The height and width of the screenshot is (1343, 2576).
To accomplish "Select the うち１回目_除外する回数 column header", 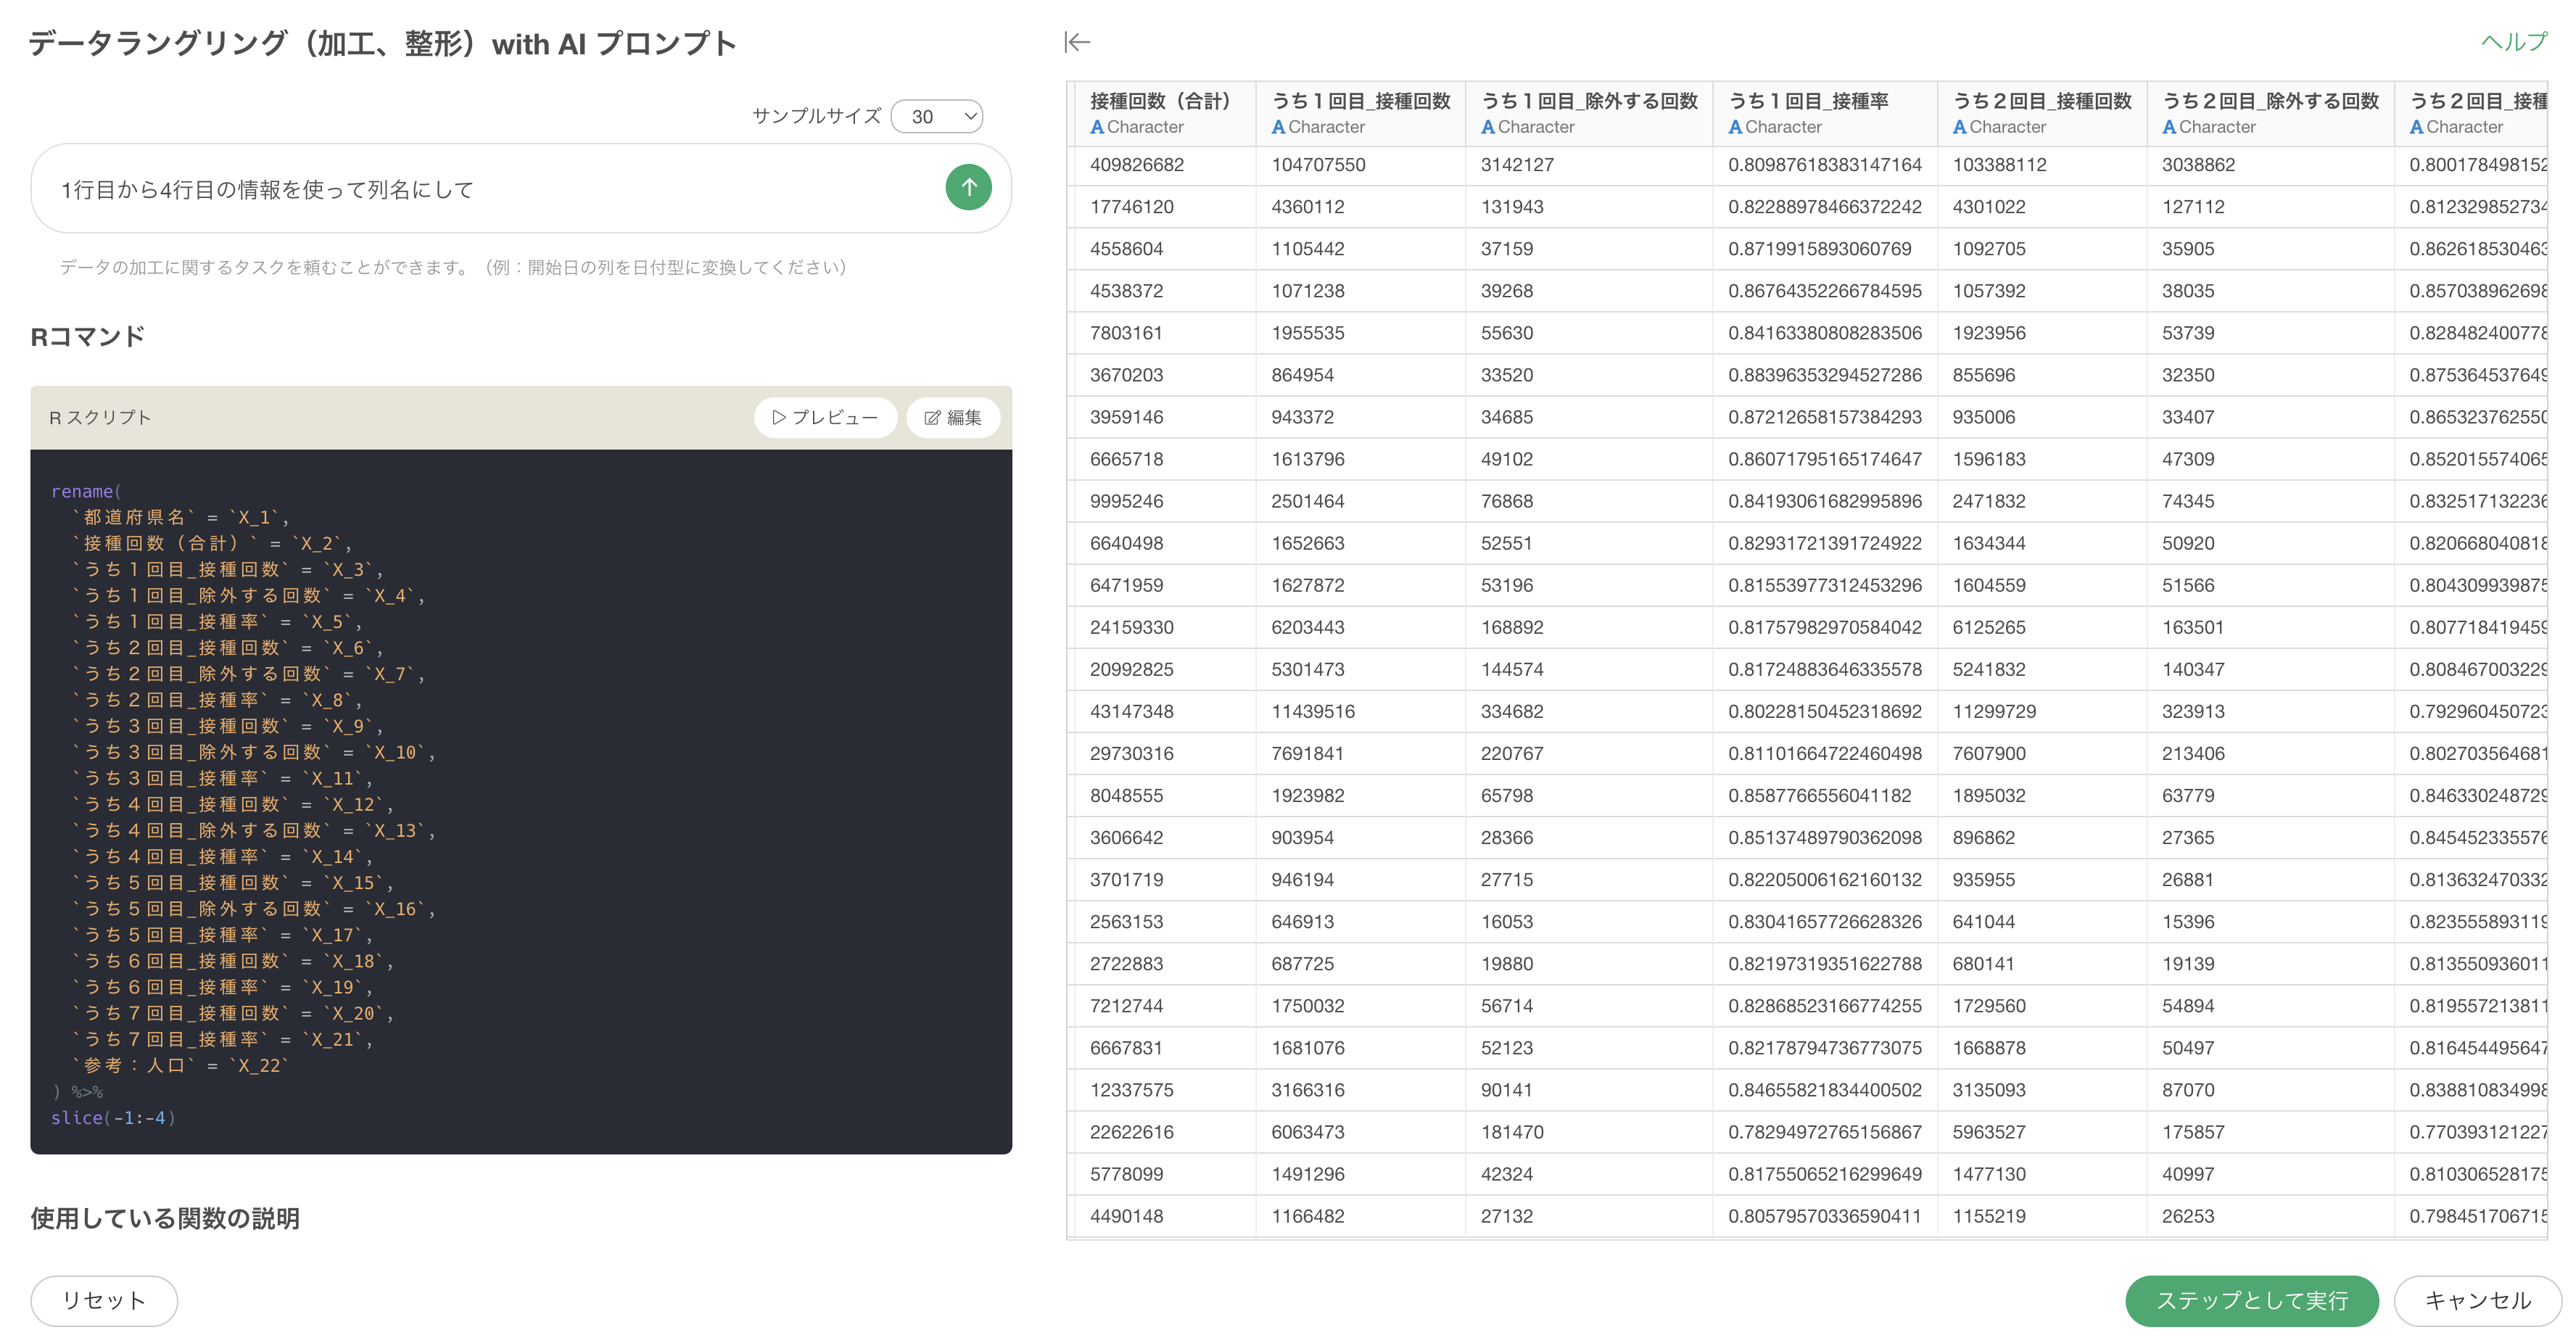I will pos(1590,113).
